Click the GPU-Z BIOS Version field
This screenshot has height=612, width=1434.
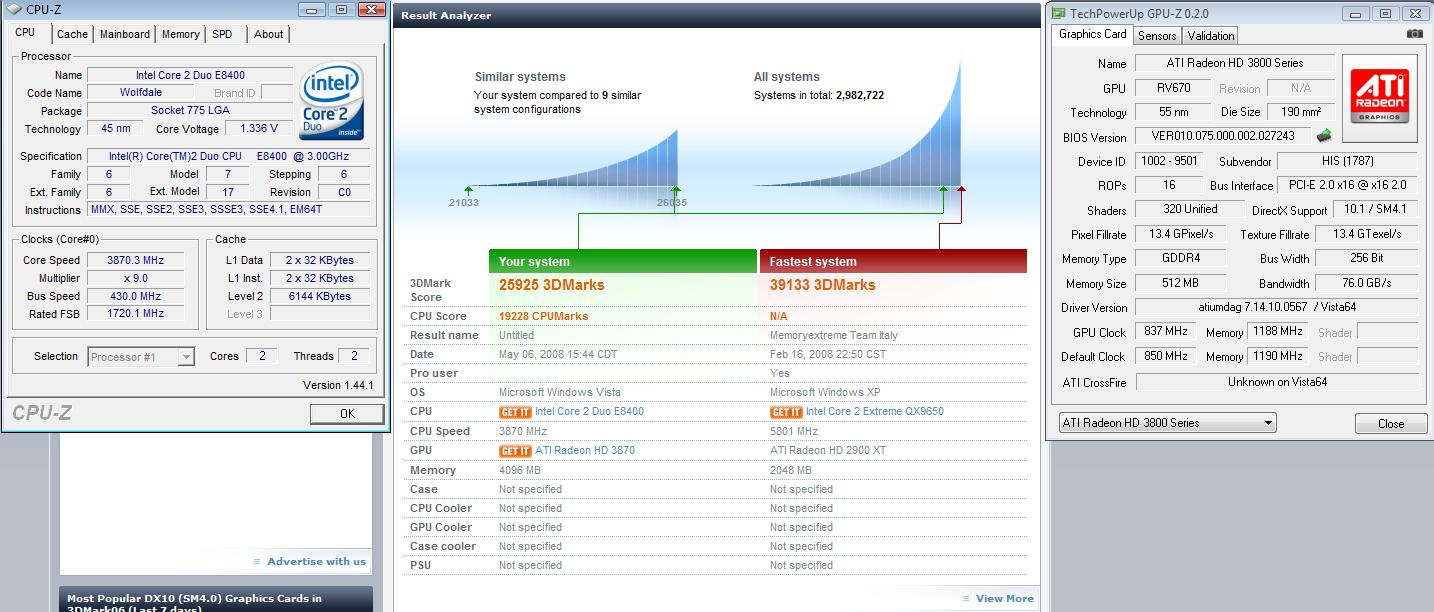[x=1223, y=136]
